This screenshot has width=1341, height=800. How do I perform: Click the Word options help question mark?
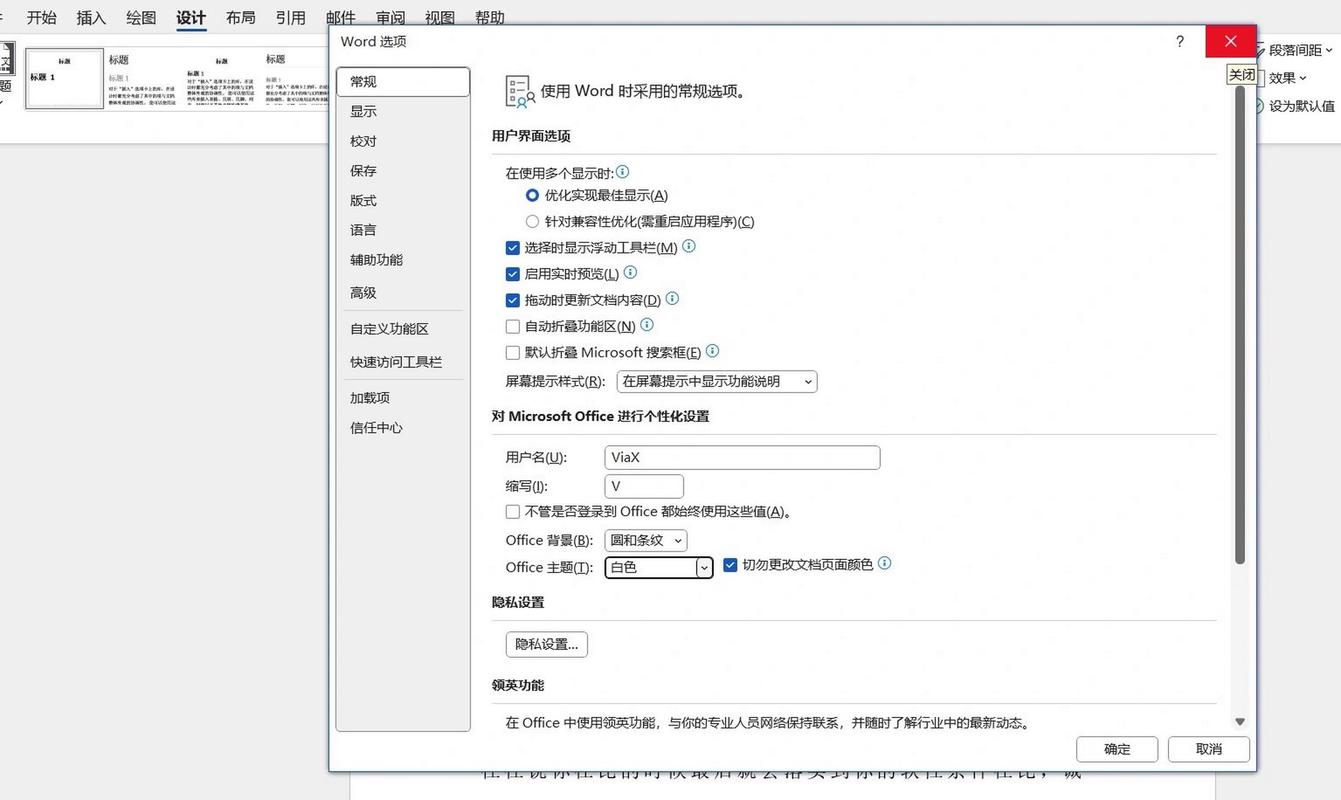(x=1180, y=41)
